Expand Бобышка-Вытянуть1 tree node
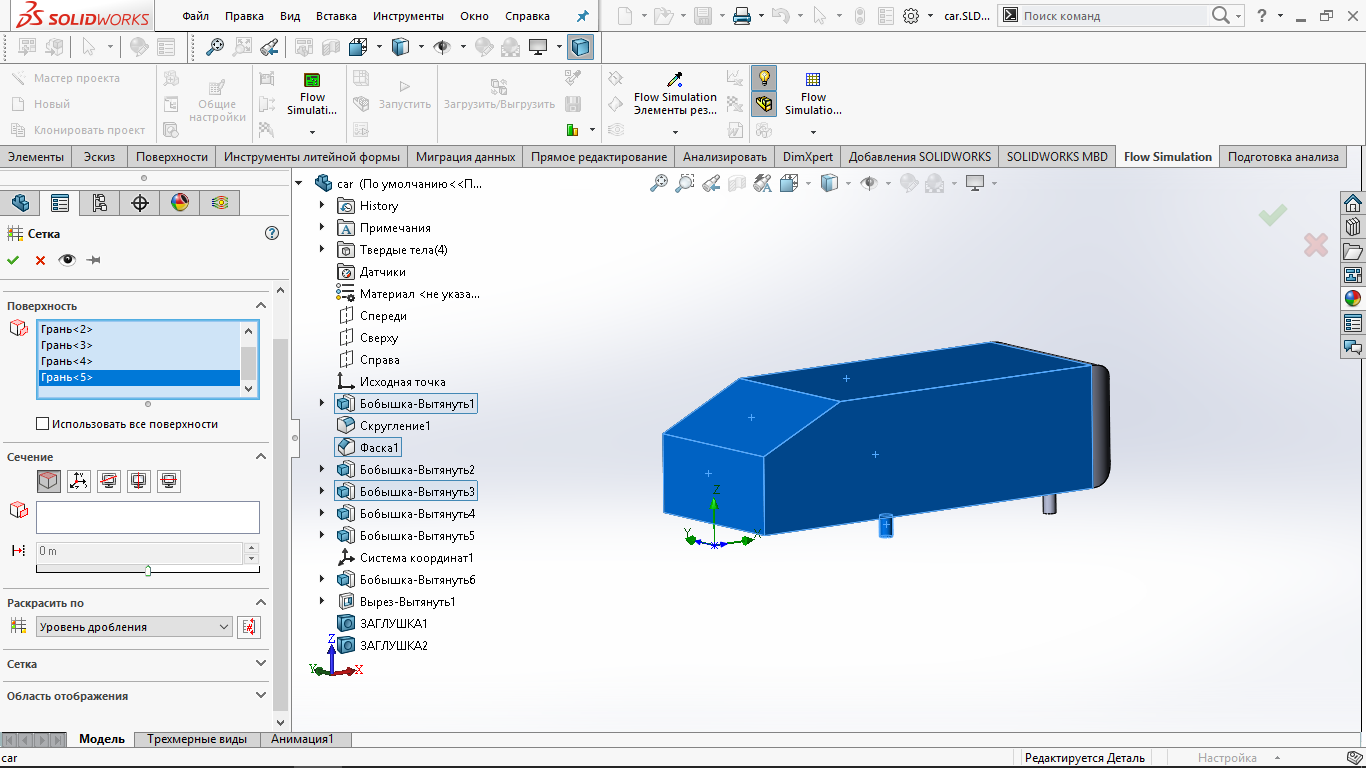Viewport: 1366px width, 768px height. tap(322, 403)
